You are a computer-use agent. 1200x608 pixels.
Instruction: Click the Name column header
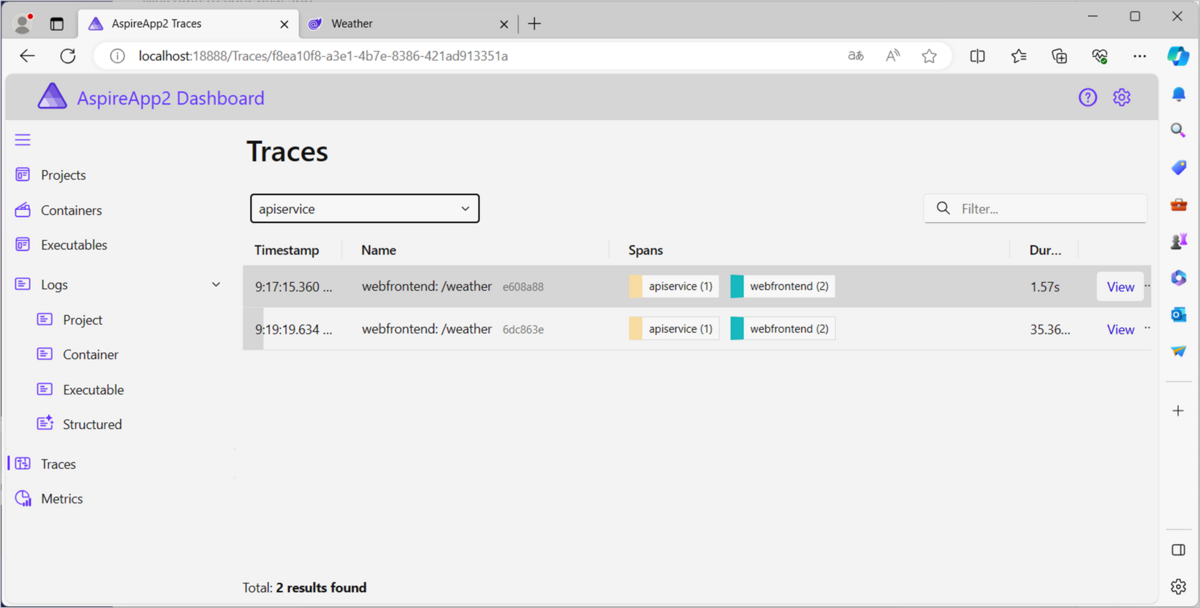pyautogui.click(x=379, y=250)
